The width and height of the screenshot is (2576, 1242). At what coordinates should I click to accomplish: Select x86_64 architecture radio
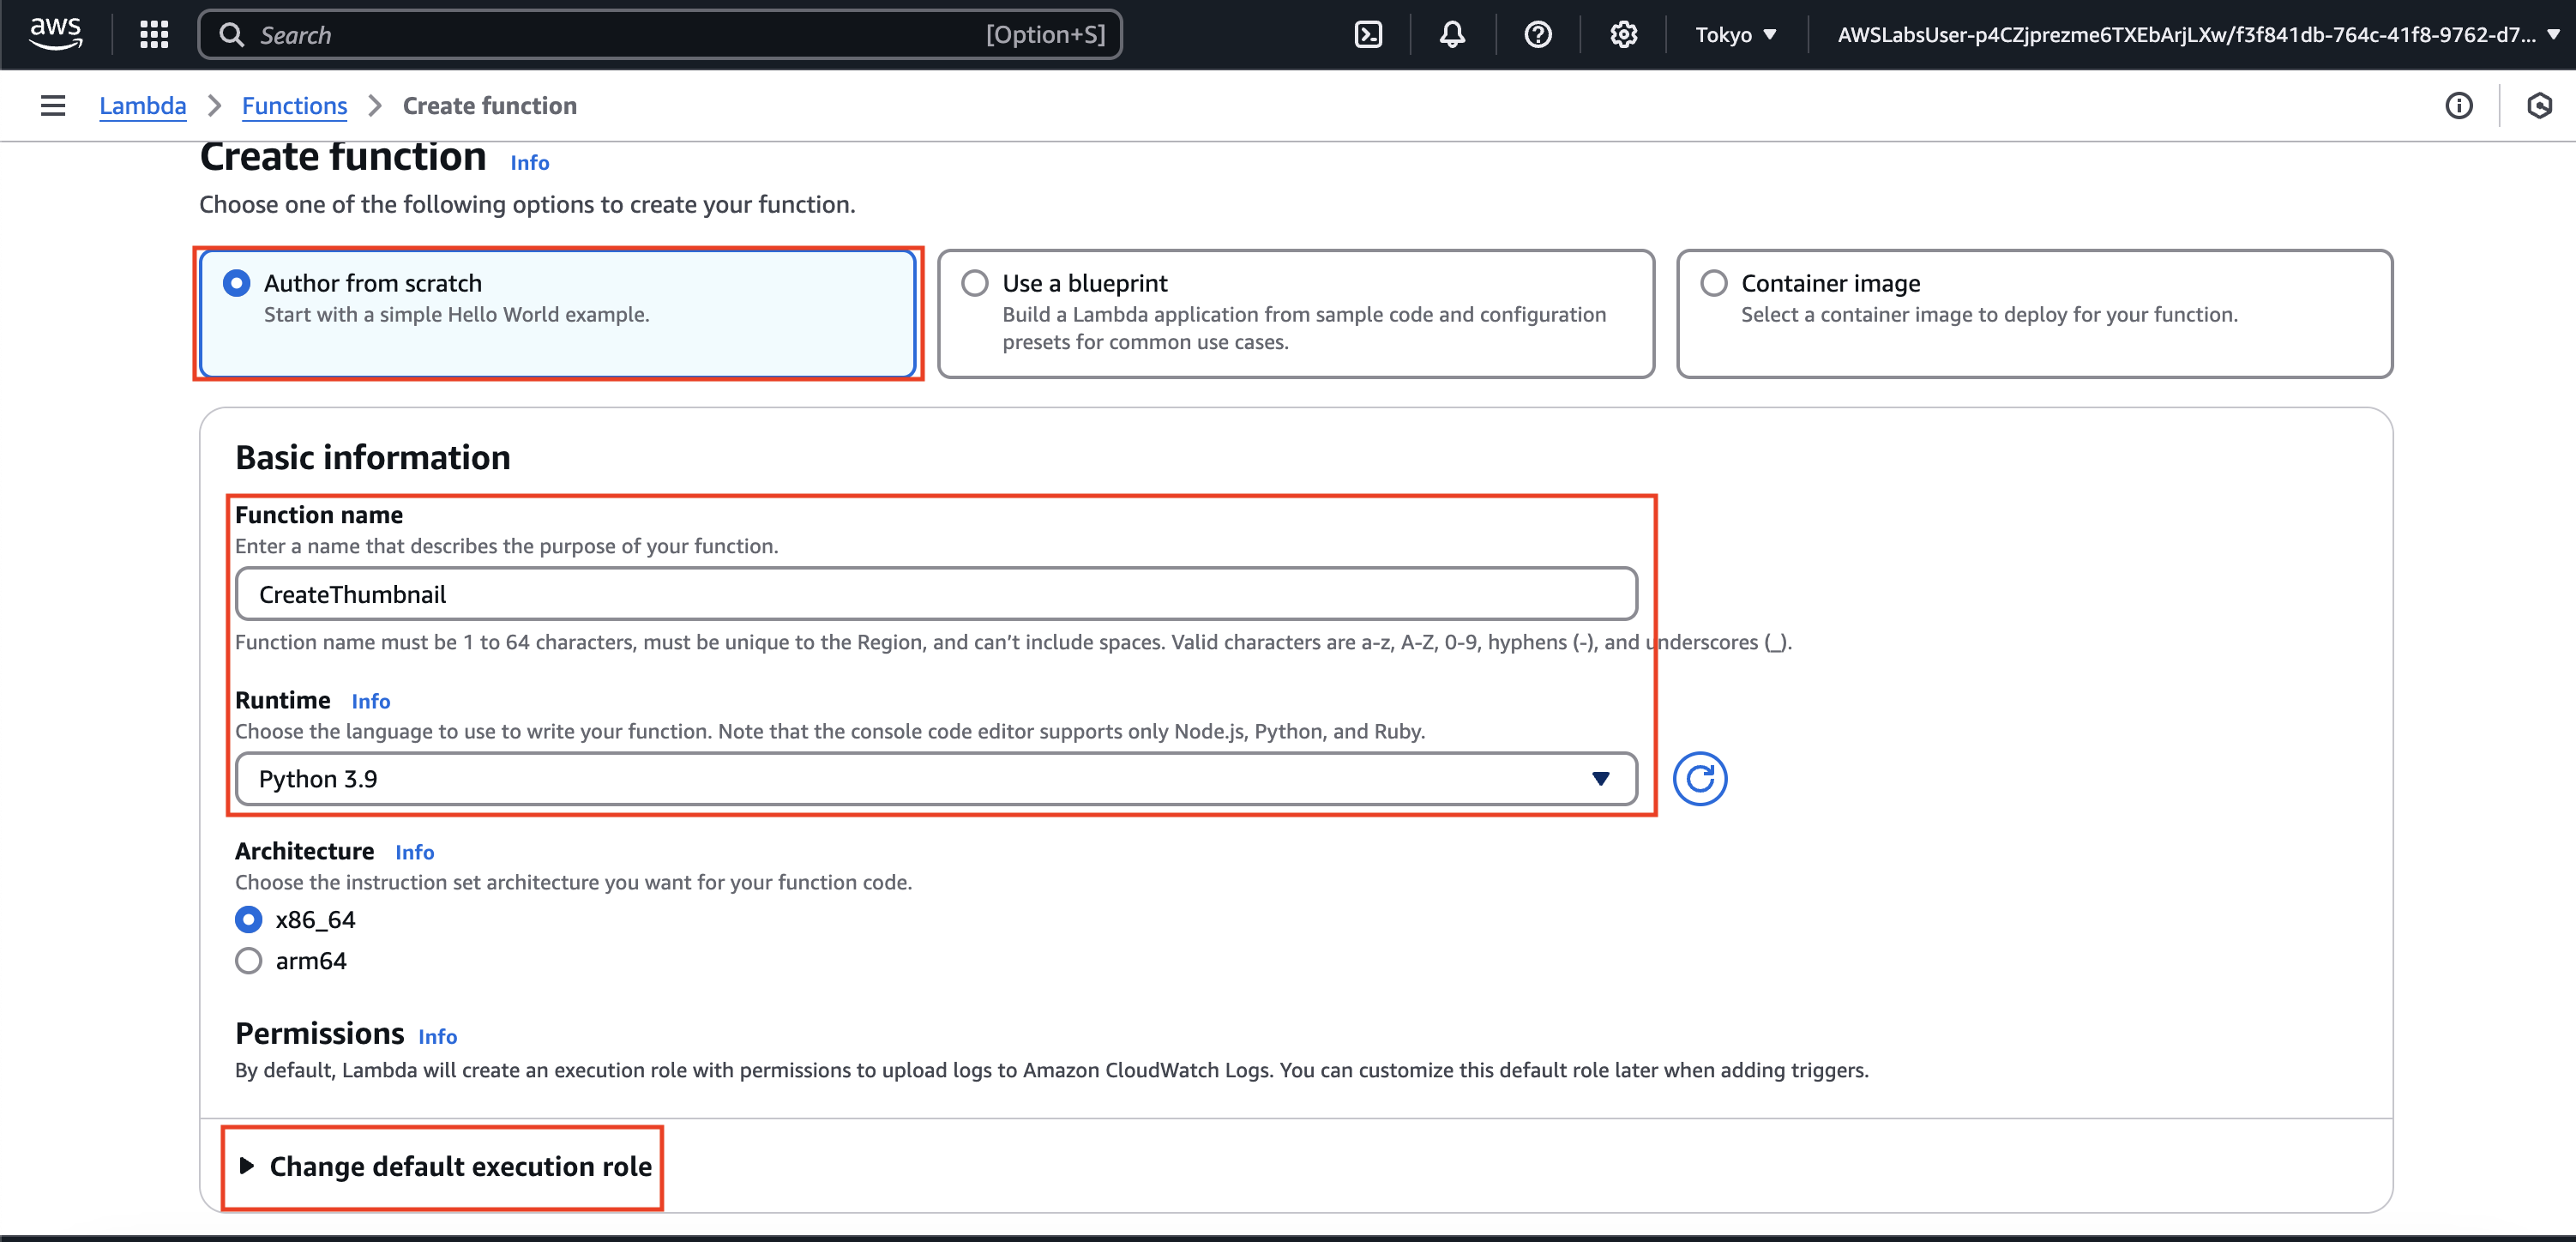click(248, 919)
